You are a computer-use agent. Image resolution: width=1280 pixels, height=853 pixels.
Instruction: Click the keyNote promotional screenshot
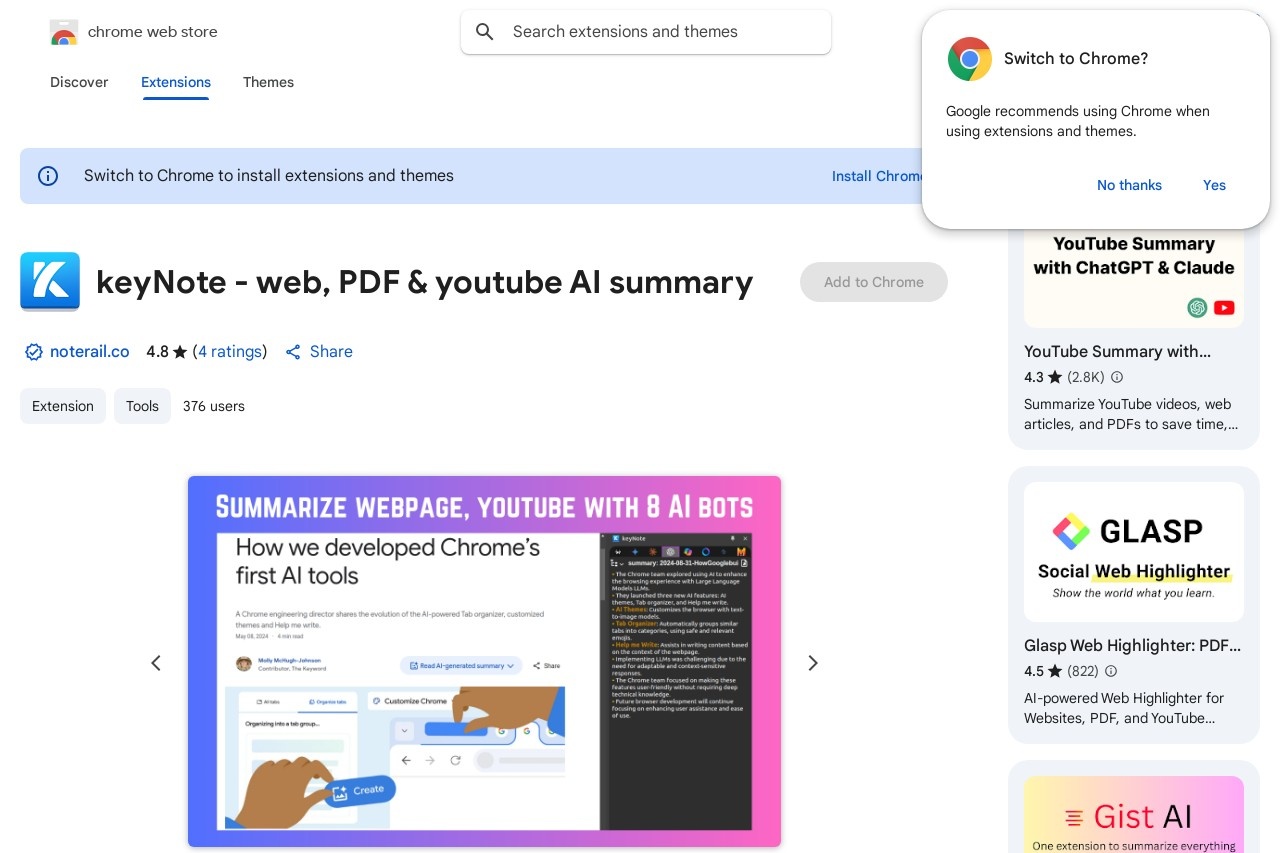484,661
